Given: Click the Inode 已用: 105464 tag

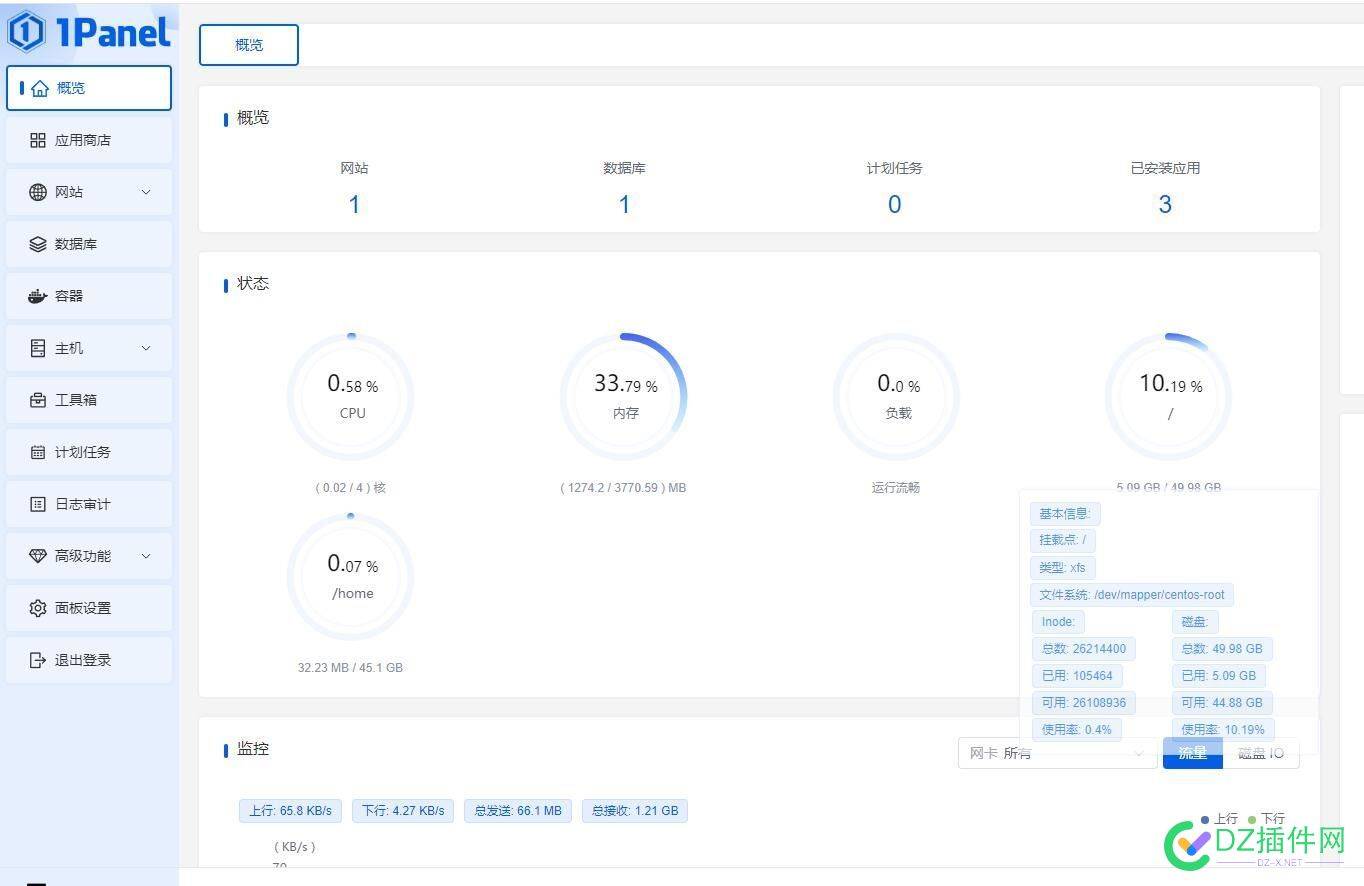Looking at the screenshot, I should (x=1077, y=675).
